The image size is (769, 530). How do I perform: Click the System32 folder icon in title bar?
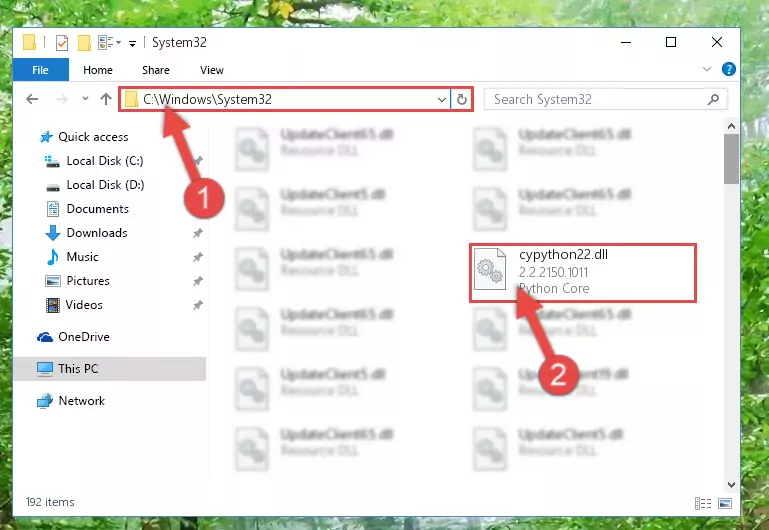point(29,43)
